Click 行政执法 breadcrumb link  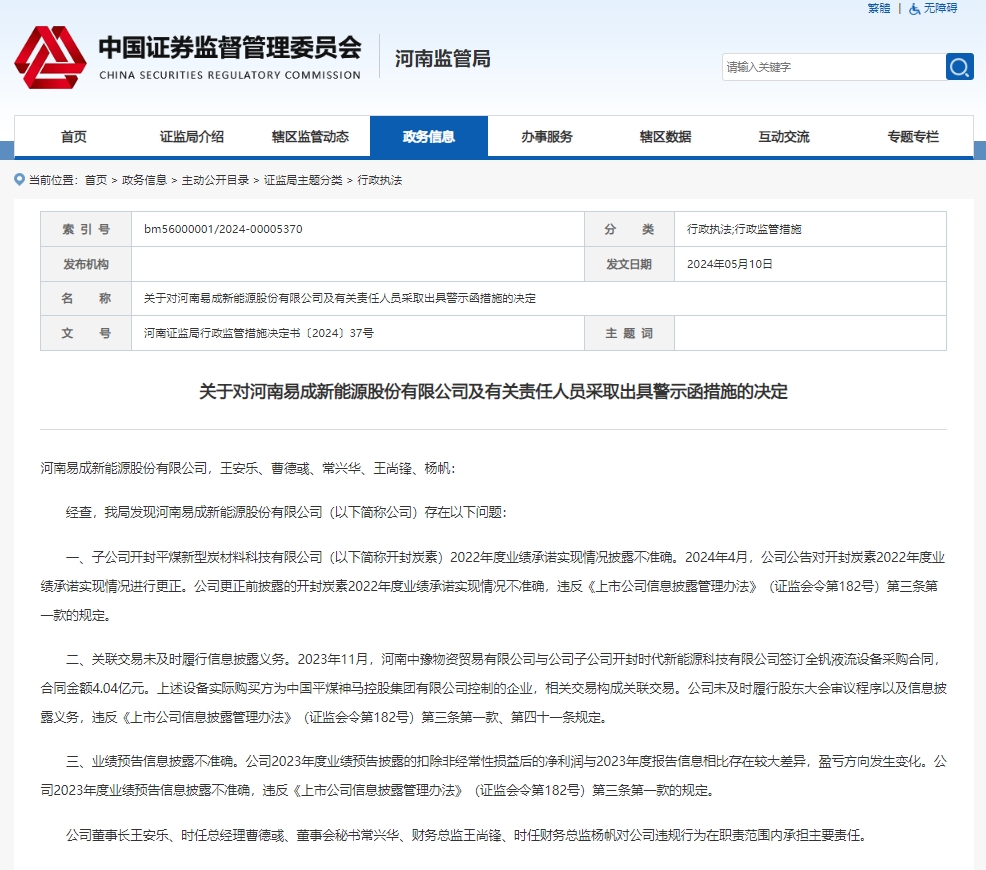[x=379, y=180]
